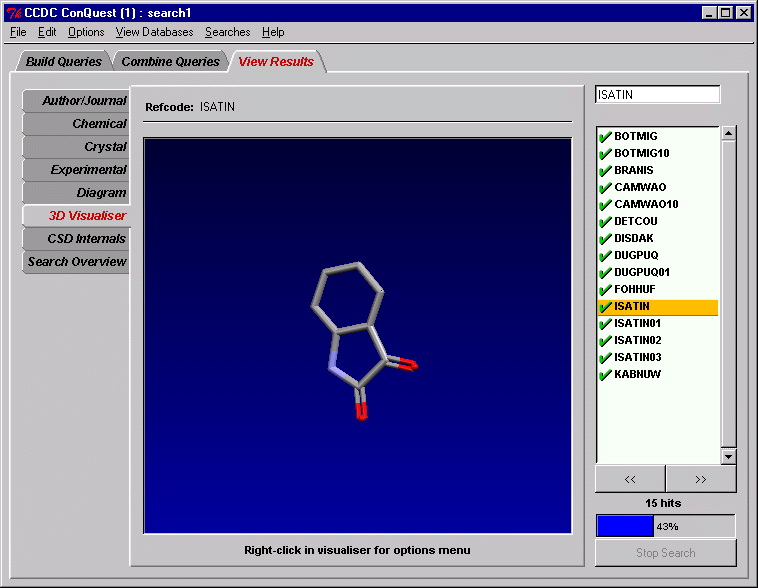The height and width of the screenshot is (588, 758).
Task: Go to next hit with >> button
Action: click(x=701, y=479)
